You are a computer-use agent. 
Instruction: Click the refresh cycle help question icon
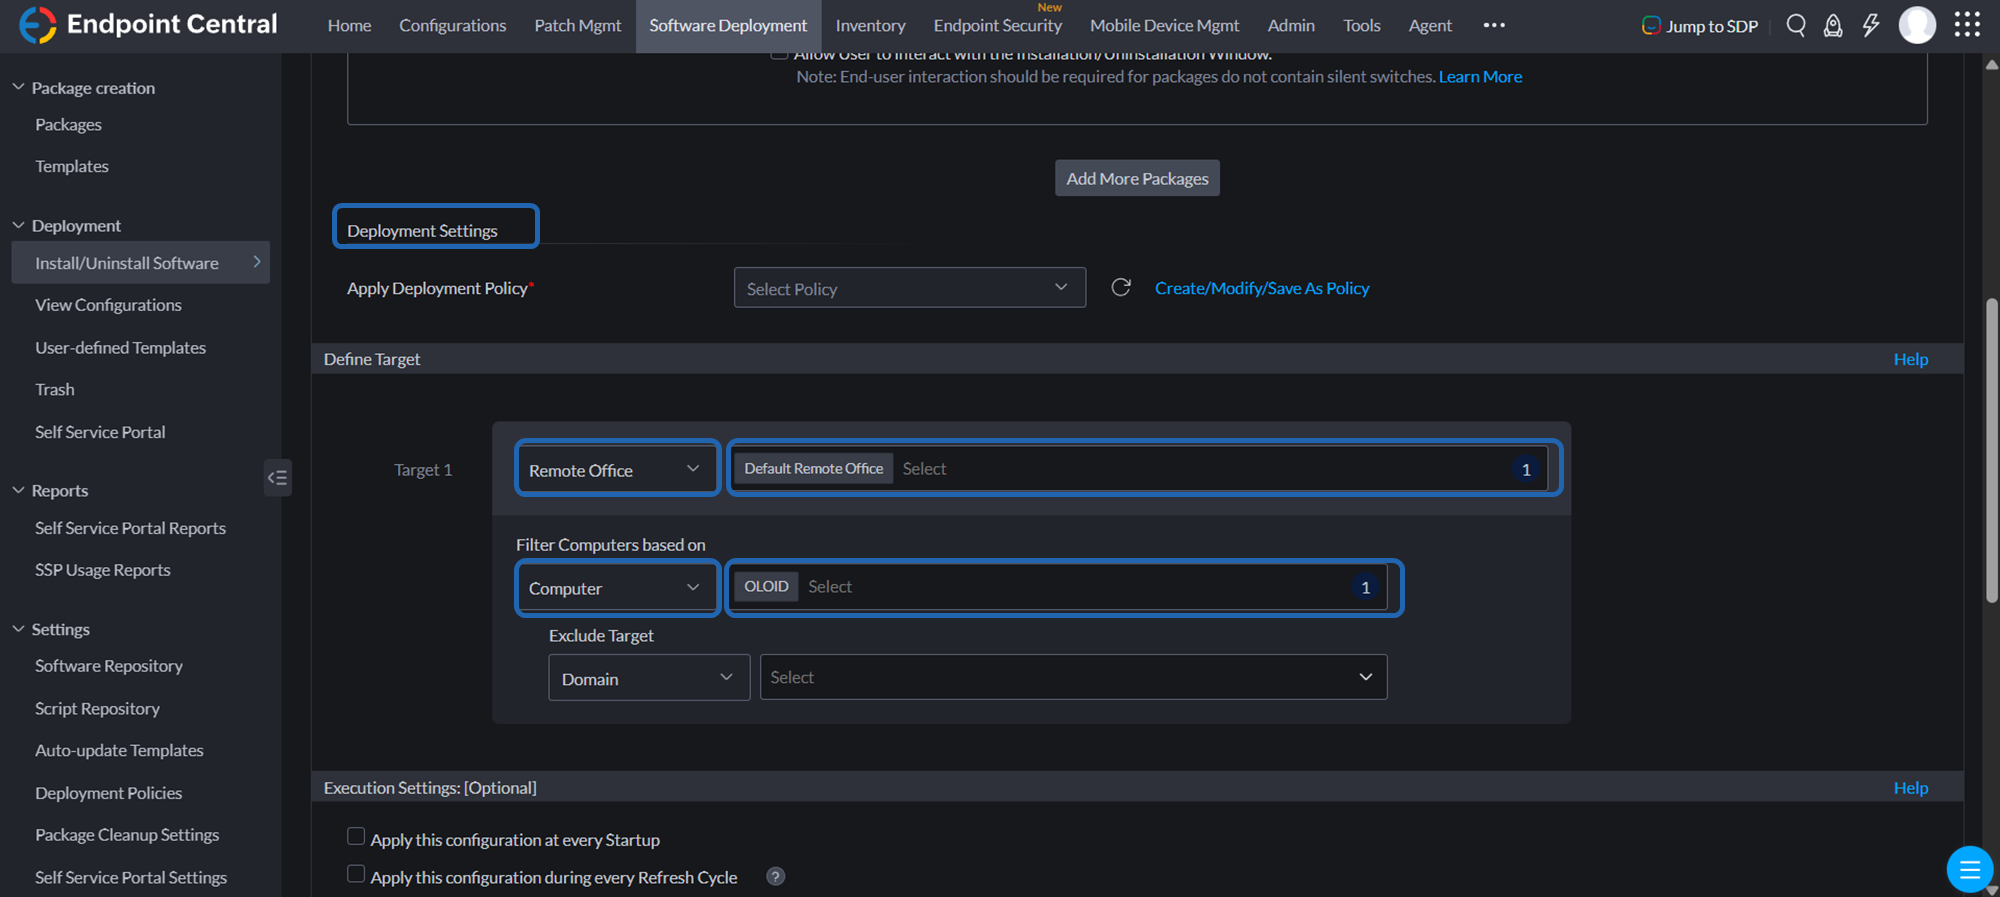point(775,877)
